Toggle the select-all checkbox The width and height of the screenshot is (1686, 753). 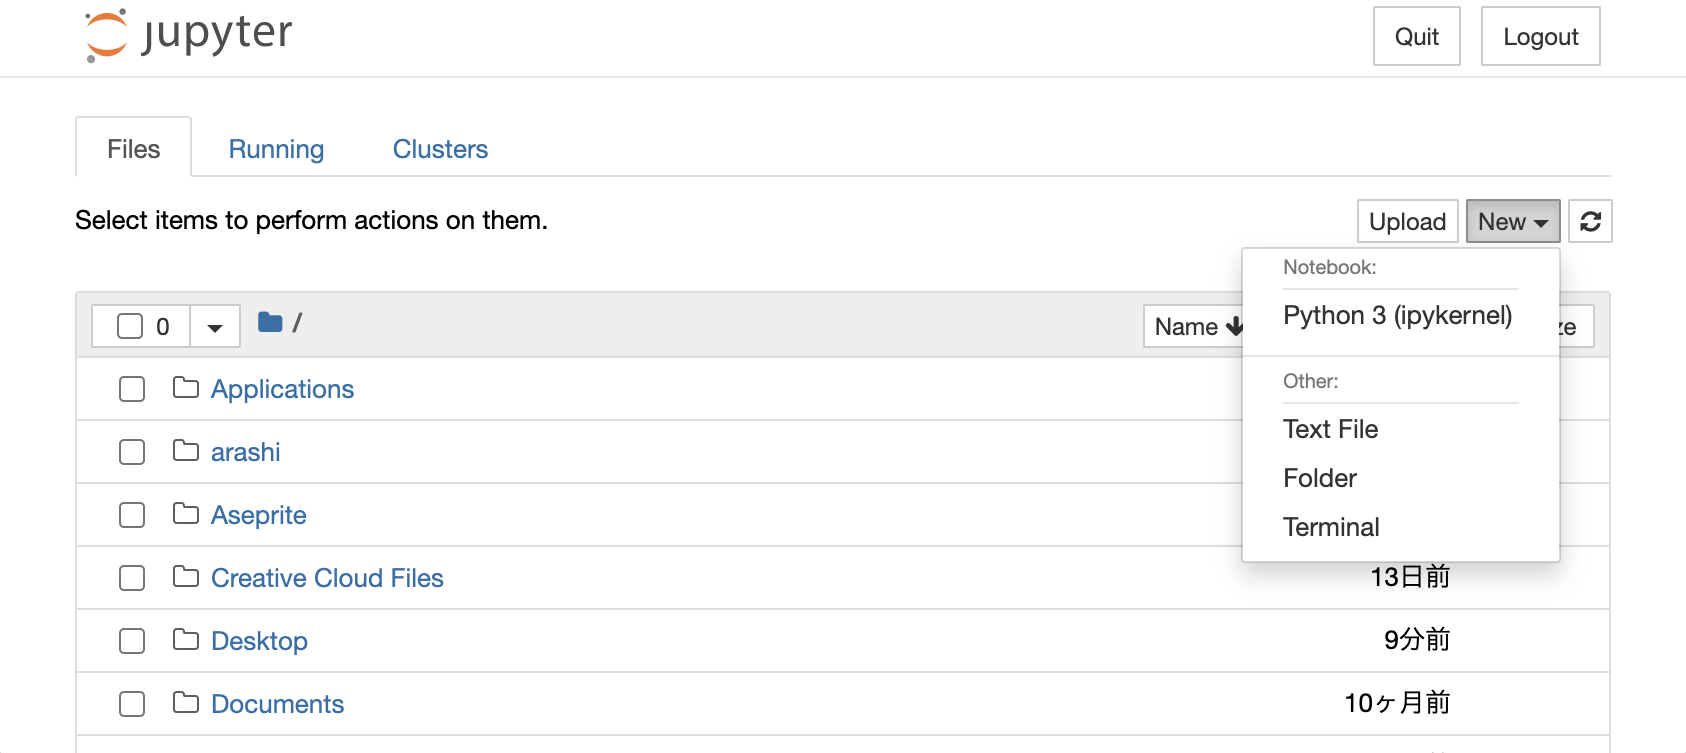130,325
